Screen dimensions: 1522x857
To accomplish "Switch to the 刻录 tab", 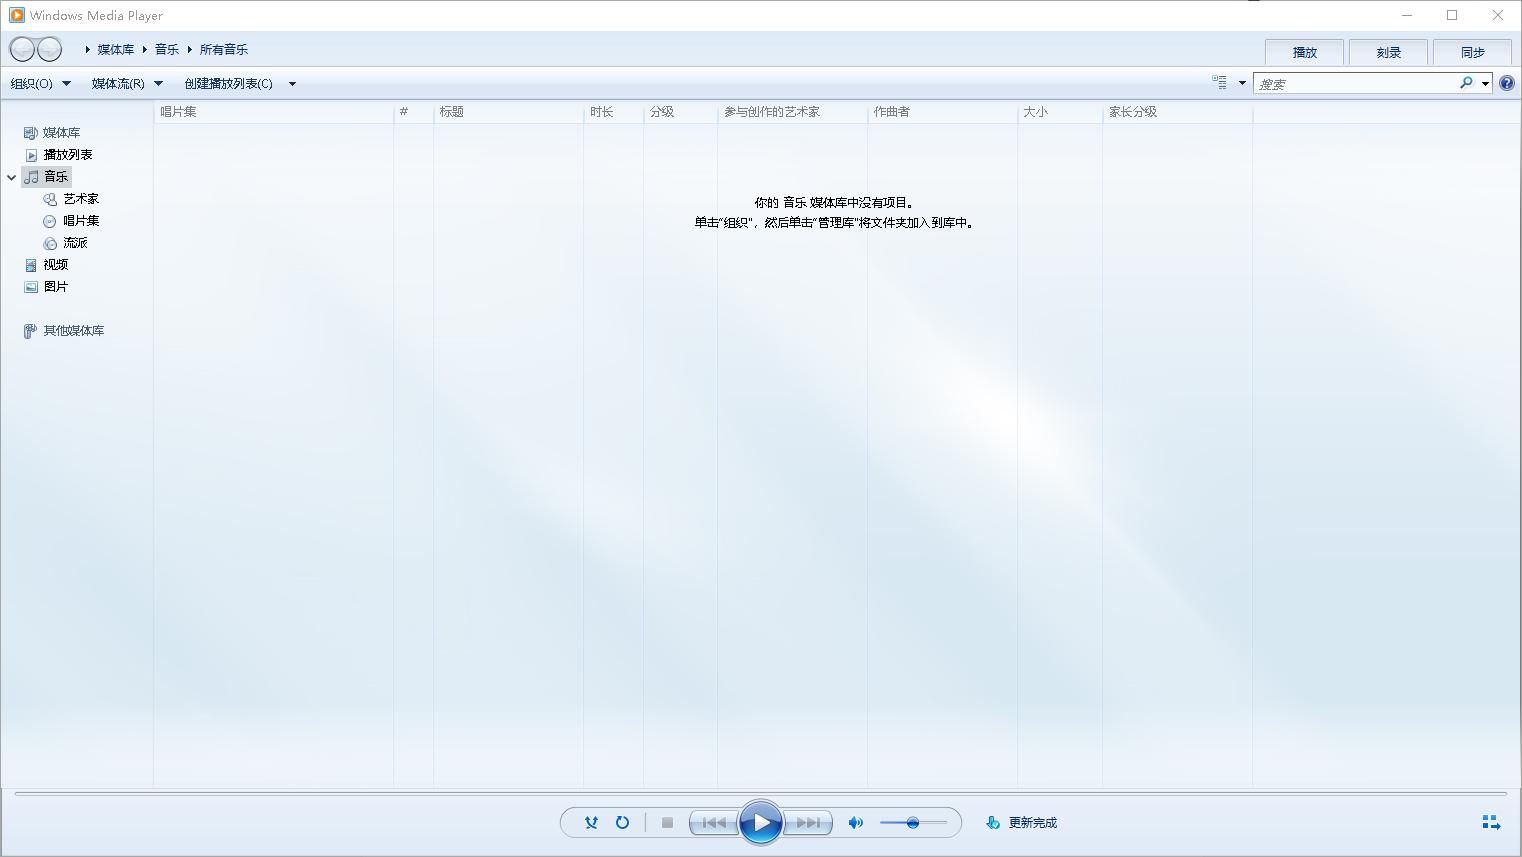I will [x=1388, y=52].
